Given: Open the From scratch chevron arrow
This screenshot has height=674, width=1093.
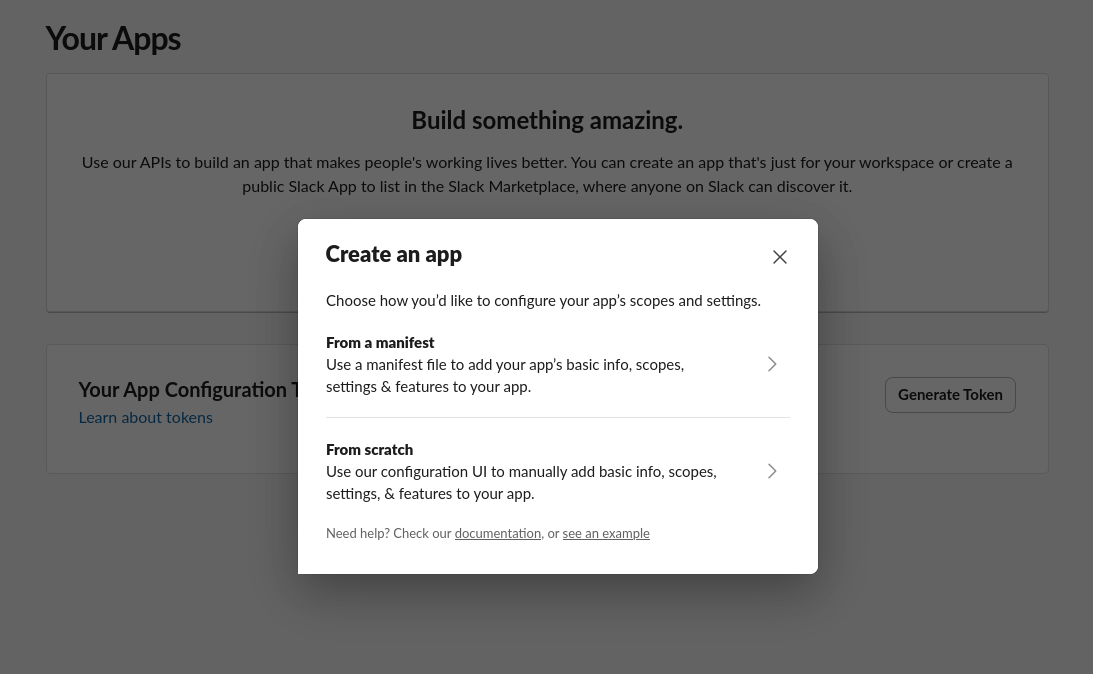Looking at the screenshot, I should (772, 471).
